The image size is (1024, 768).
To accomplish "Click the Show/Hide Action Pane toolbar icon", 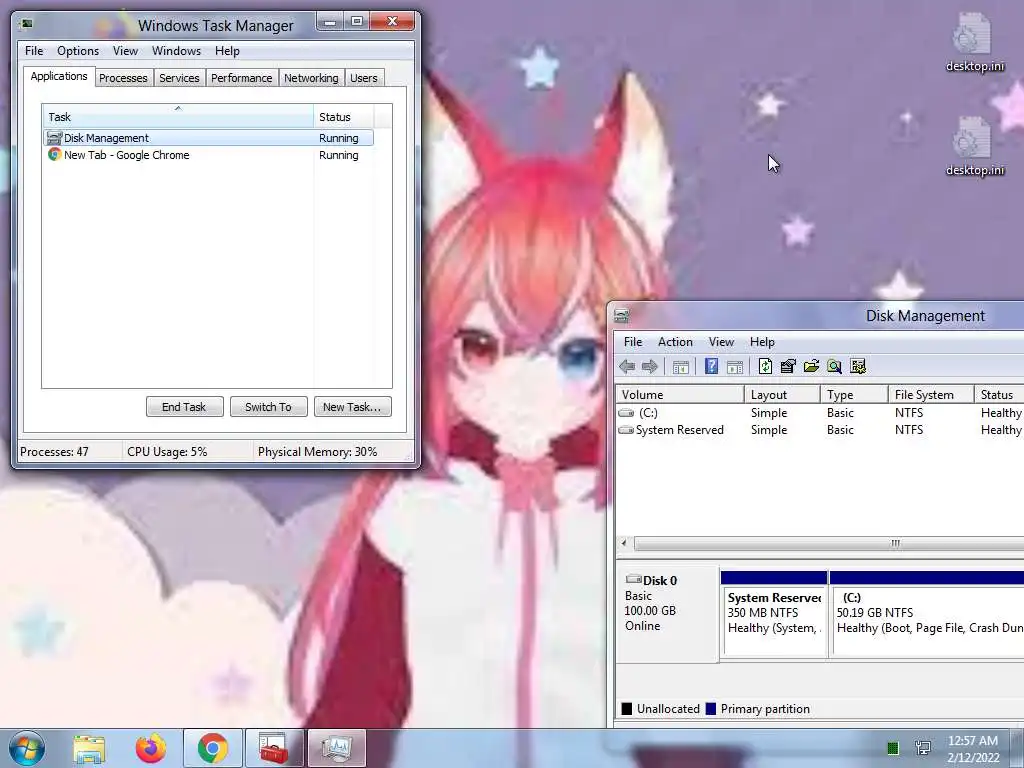I will [x=735, y=367].
